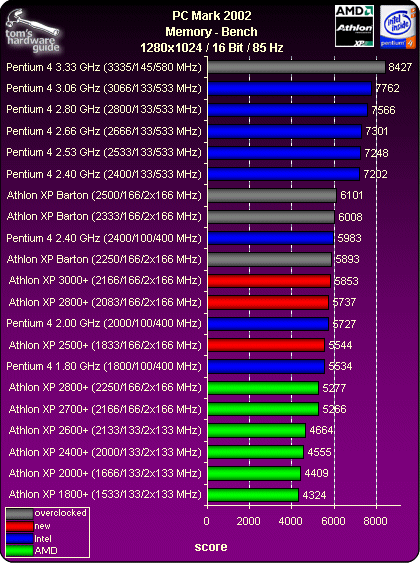Click the AMD Athlon XP logo
420x563 pixels.
354,26
